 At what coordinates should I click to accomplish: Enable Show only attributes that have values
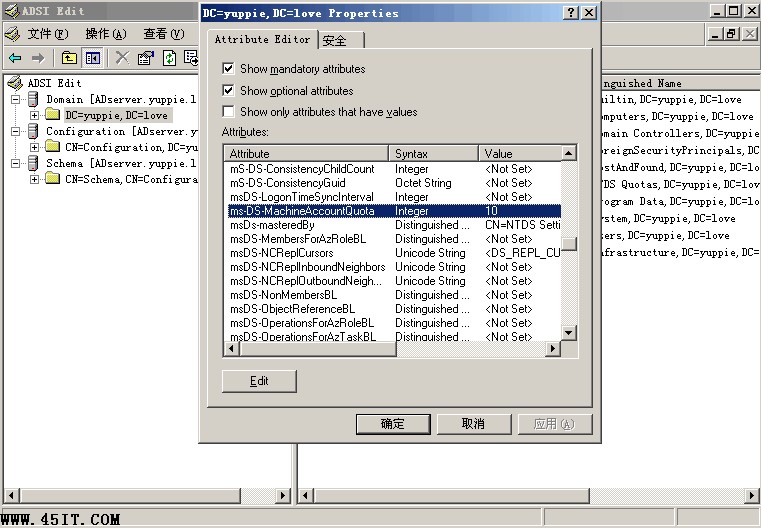(x=228, y=112)
